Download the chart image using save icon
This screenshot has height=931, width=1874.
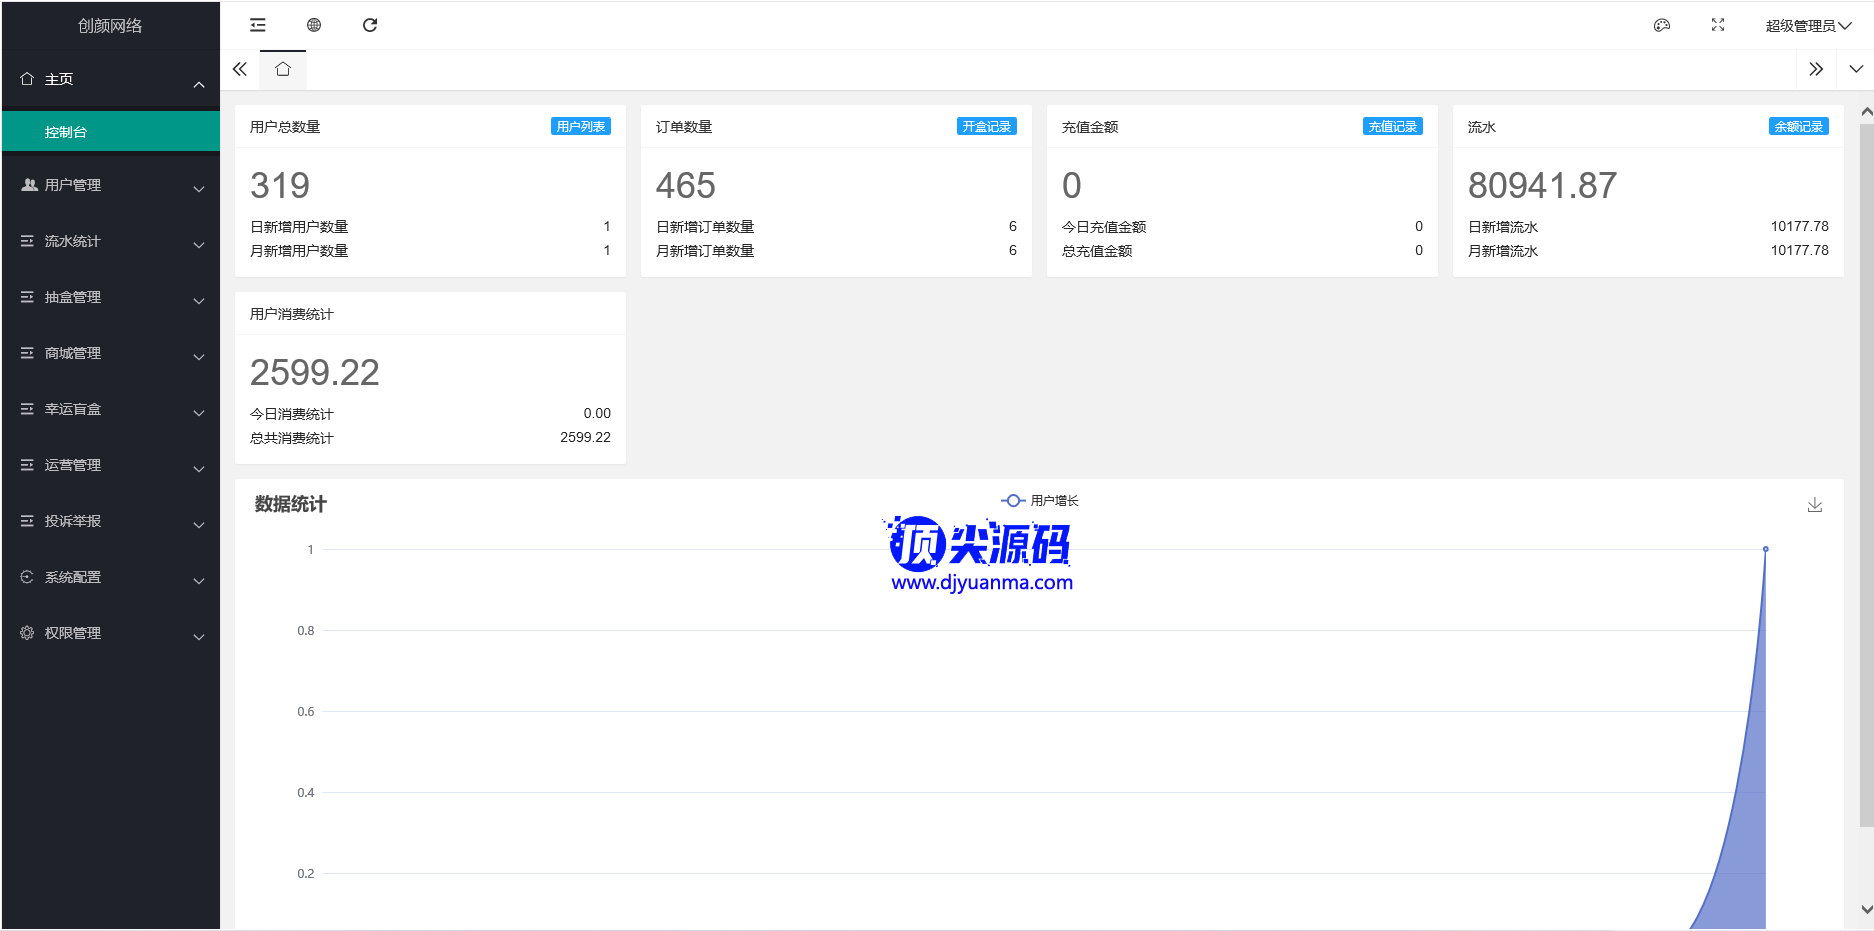[x=1815, y=505]
